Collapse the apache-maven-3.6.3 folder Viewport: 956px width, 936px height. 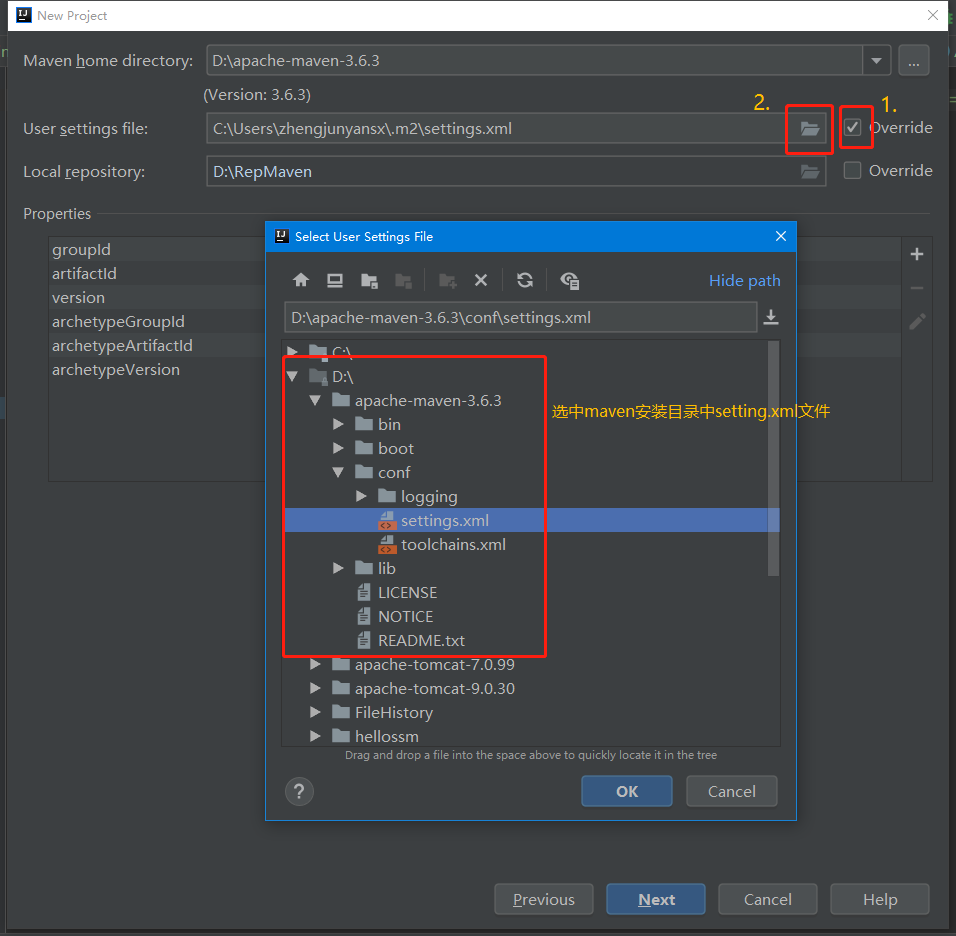(315, 401)
